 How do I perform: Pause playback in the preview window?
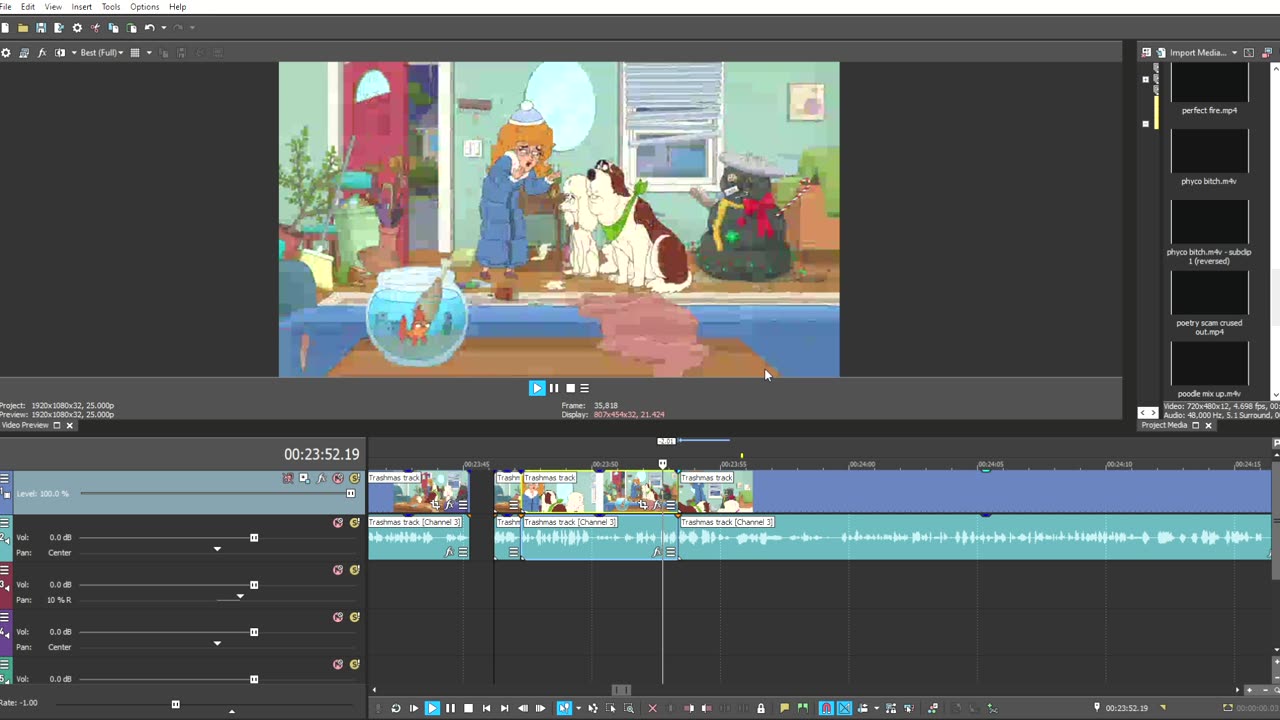[554, 388]
